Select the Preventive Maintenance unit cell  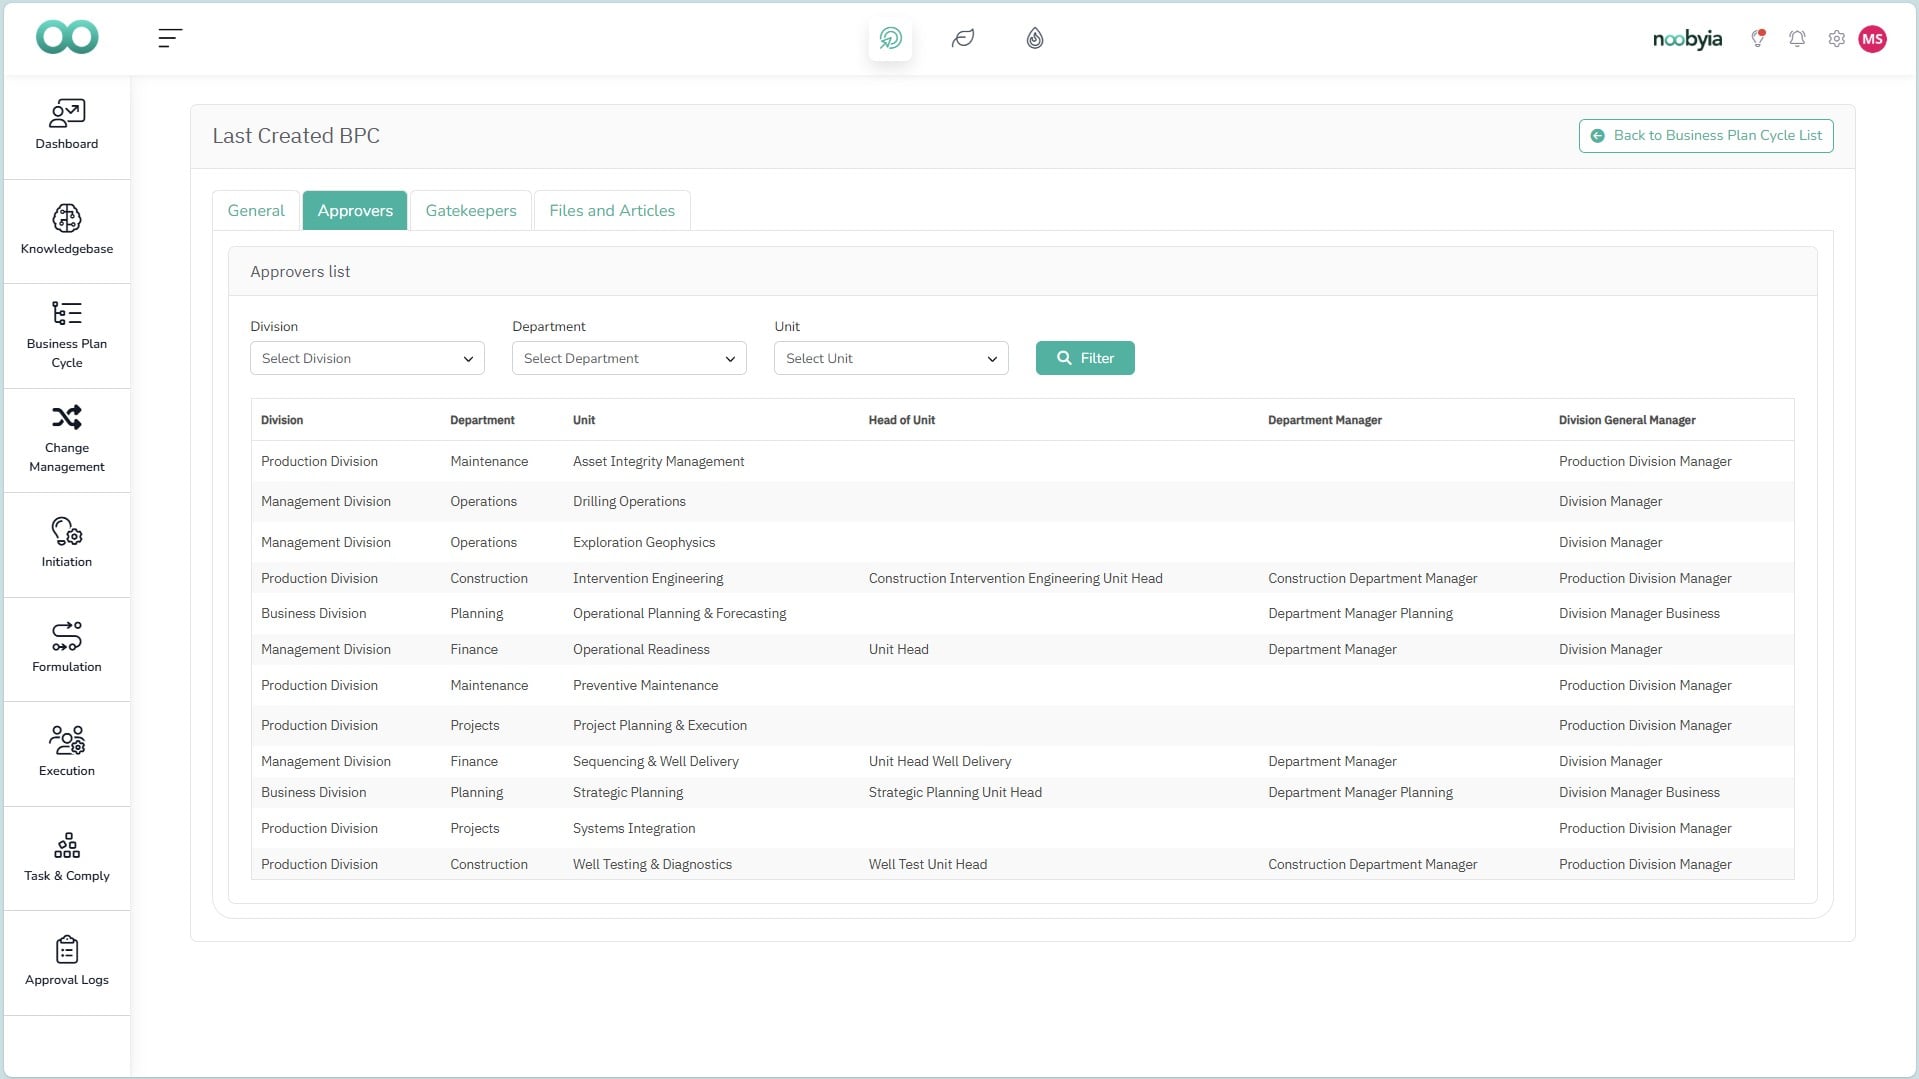(x=645, y=685)
